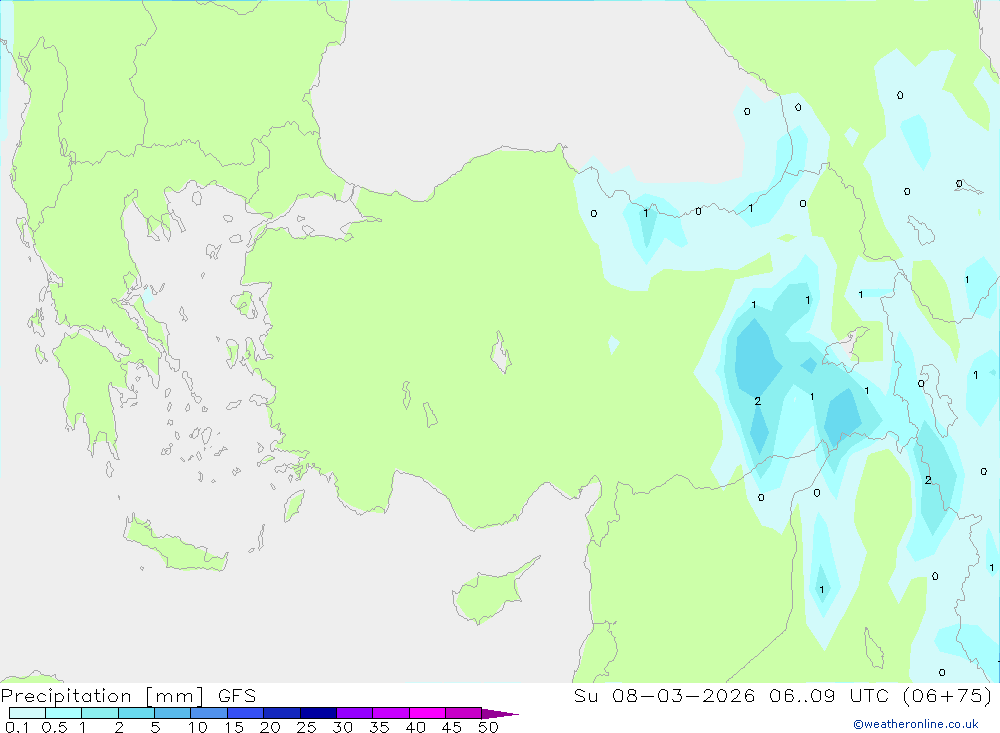Click the '06..09 UTC' time range text
1000x733 pixels.
click(x=831, y=695)
